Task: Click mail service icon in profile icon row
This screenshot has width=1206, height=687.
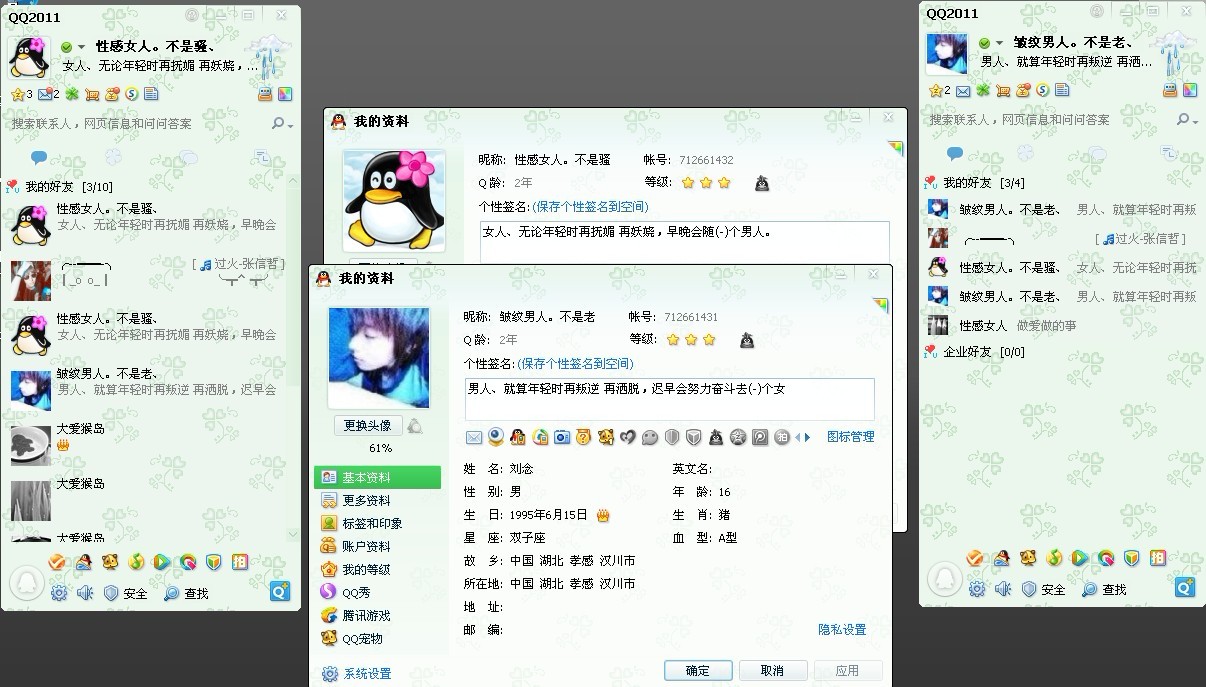Action: (x=474, y=437)
